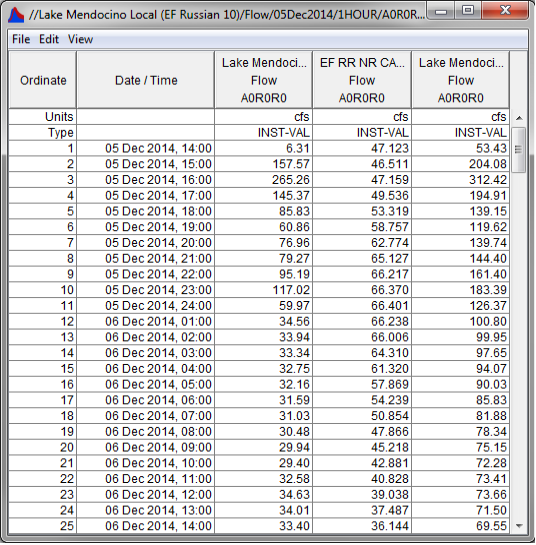
Task: Select ordinate row number 15
Action: pos(42,368)
